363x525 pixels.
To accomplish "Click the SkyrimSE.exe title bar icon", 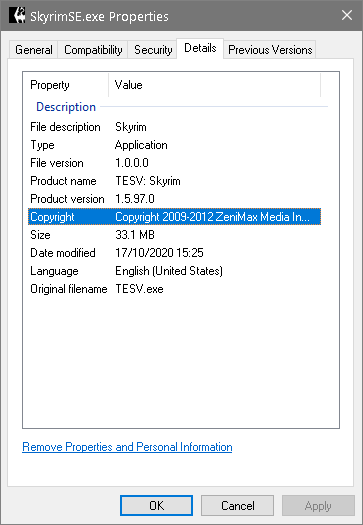I will click(x=17, y=15).
